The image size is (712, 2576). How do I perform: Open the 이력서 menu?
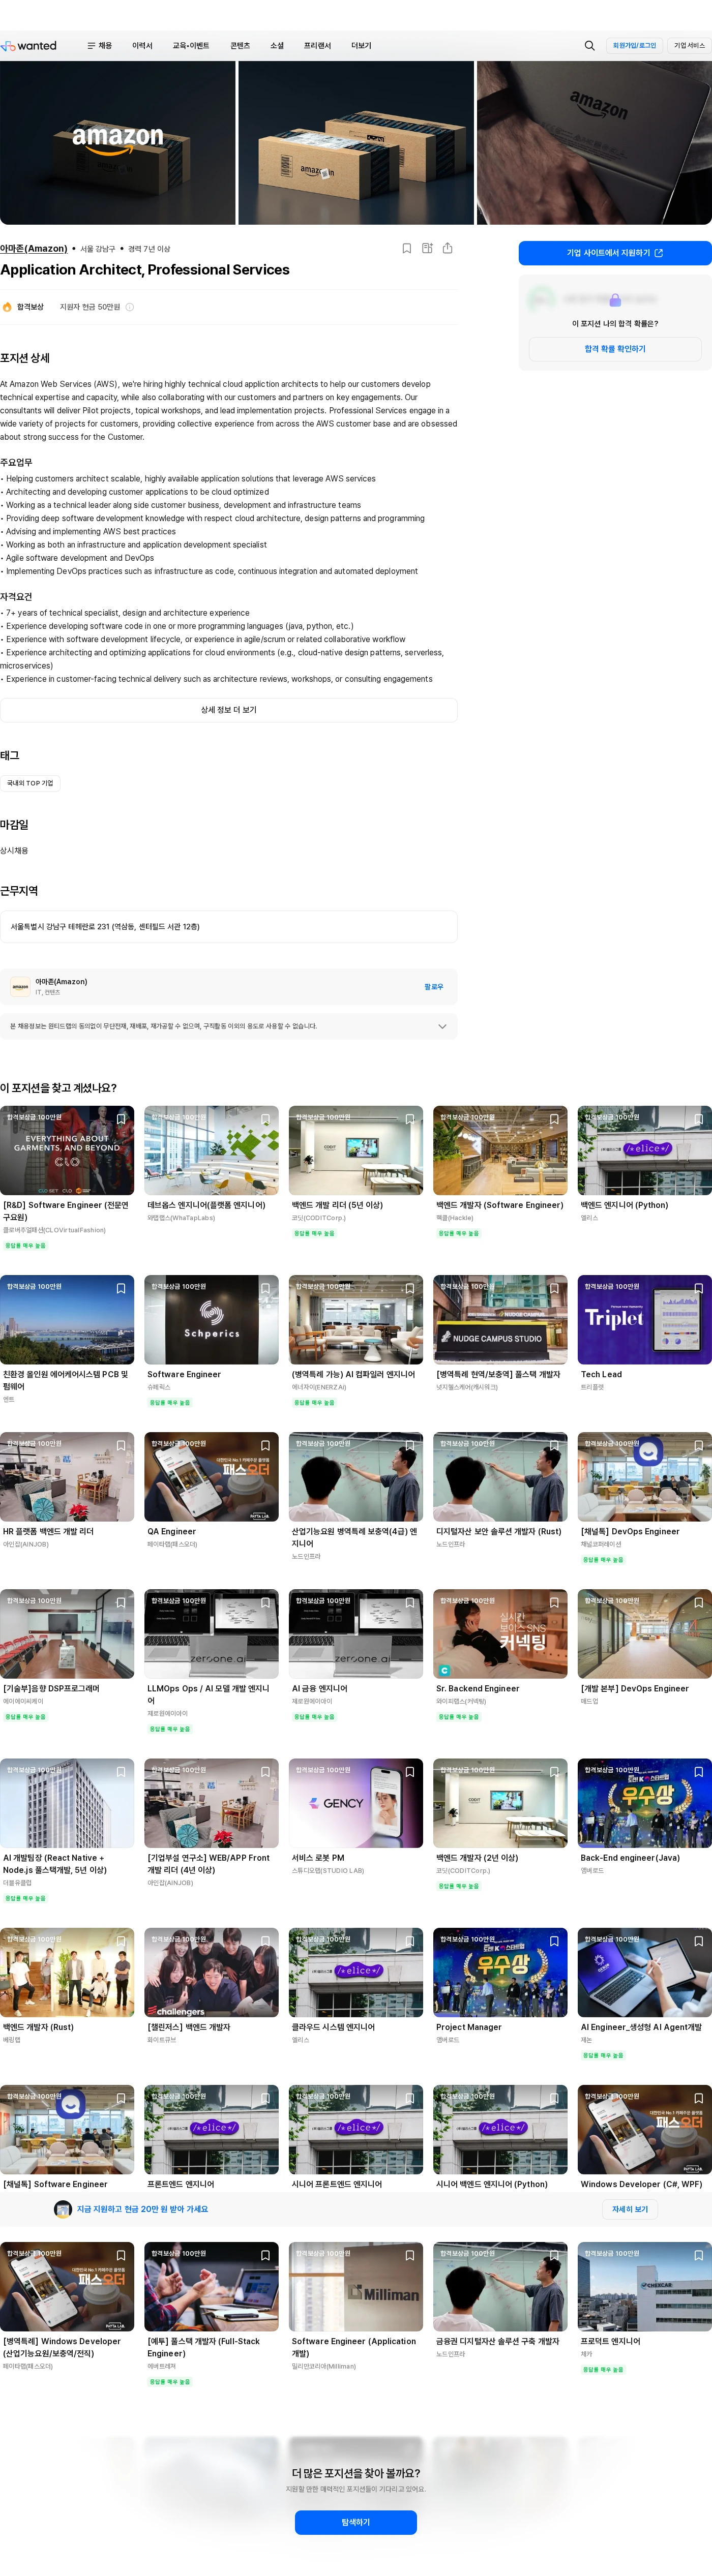pyautogui.click(x=143, y=46)
